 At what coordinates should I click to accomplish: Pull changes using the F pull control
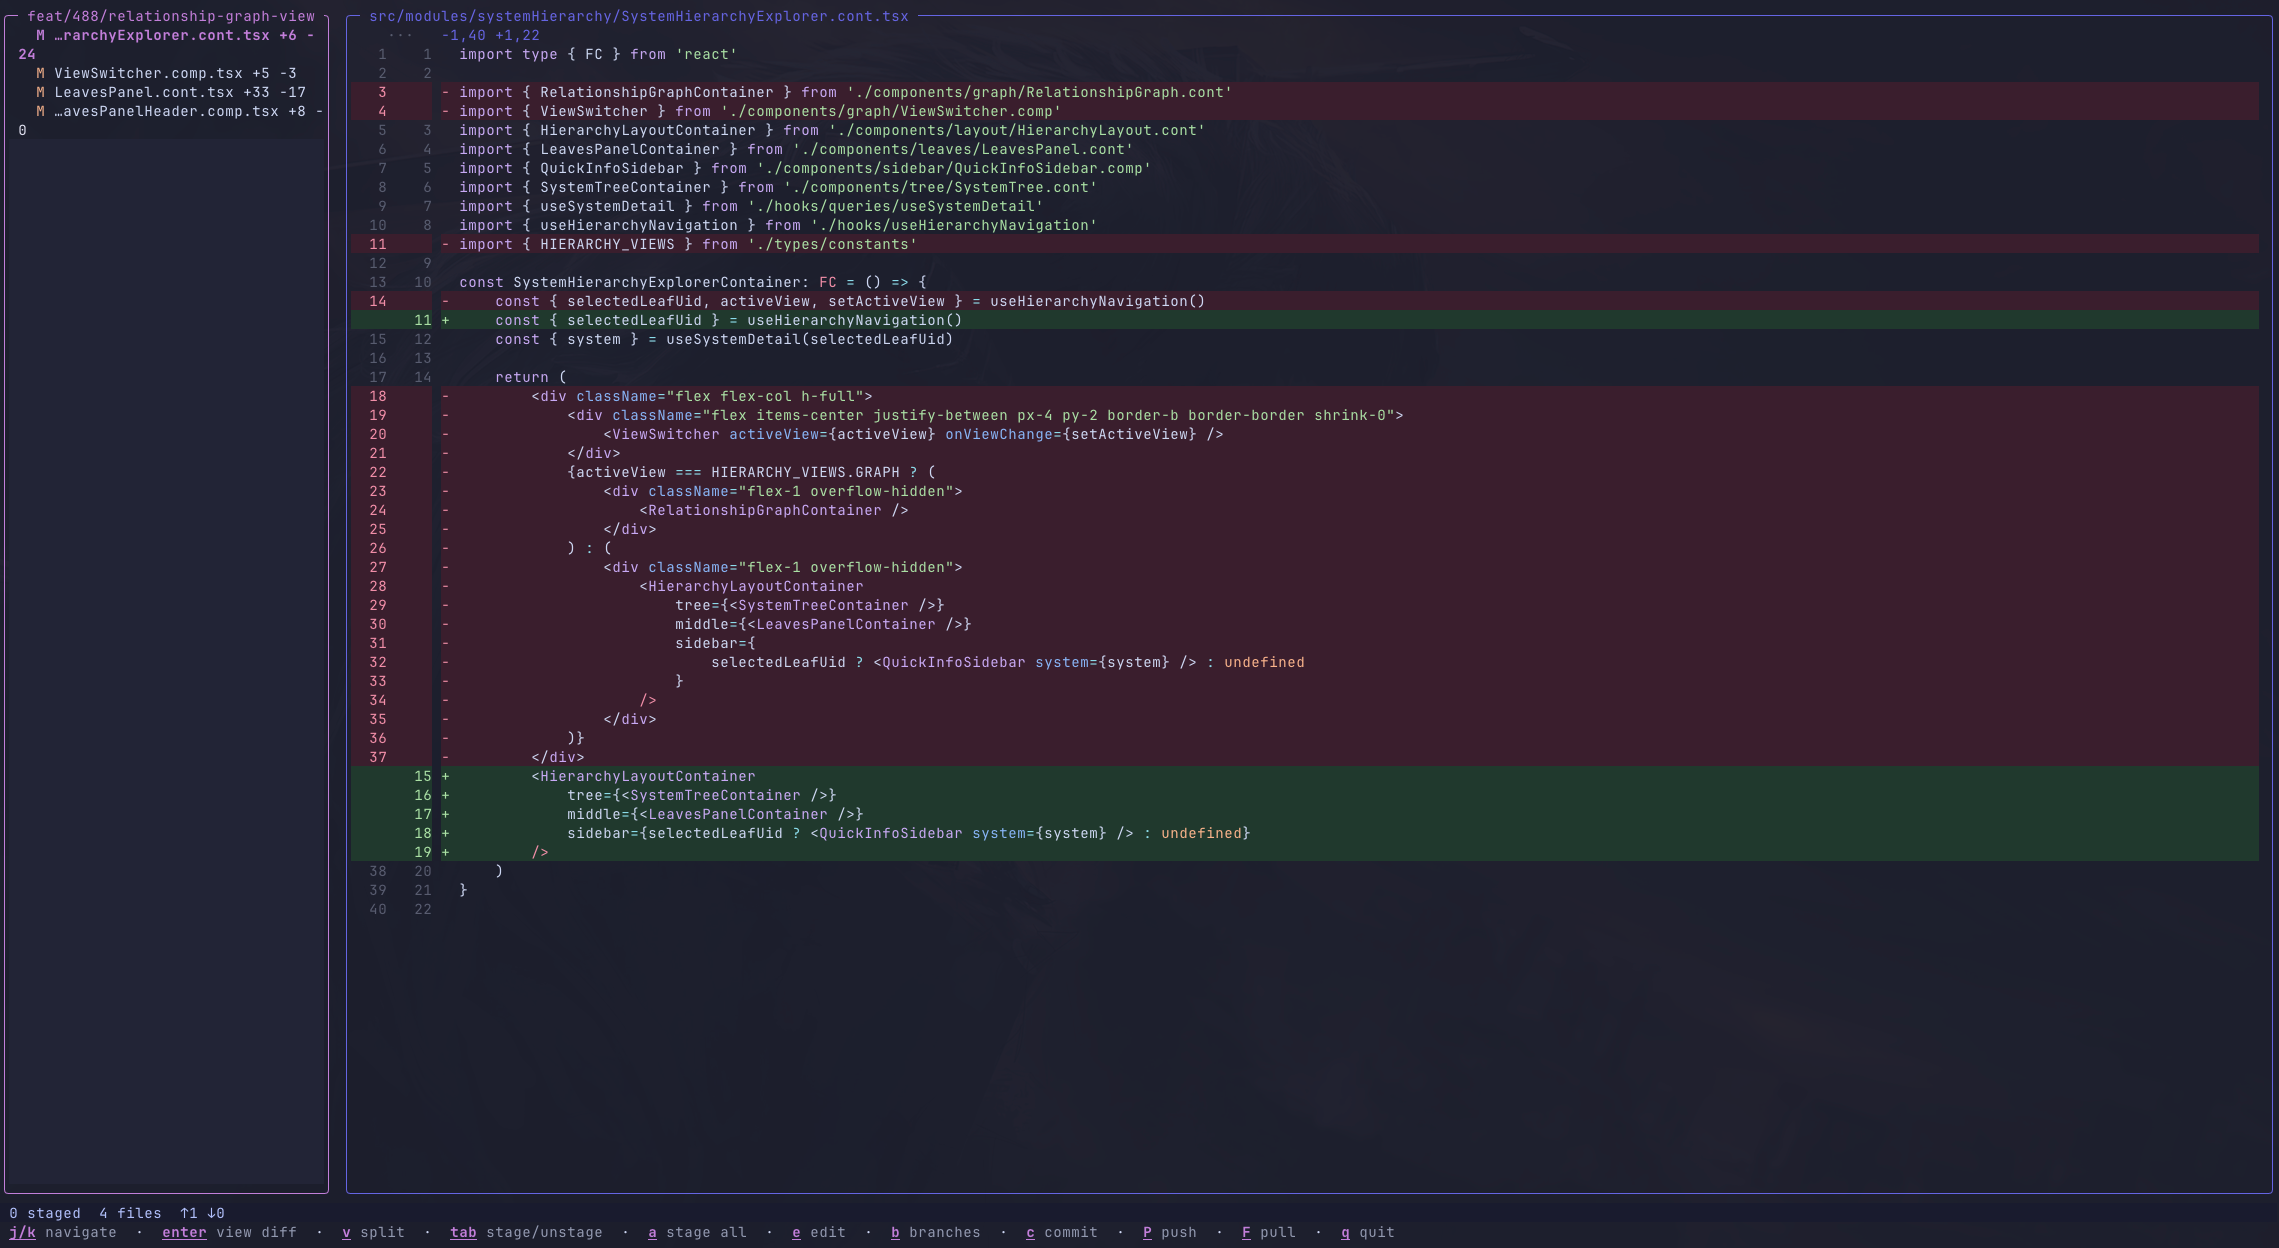pyautogui.click(x=1268, y=1232)
